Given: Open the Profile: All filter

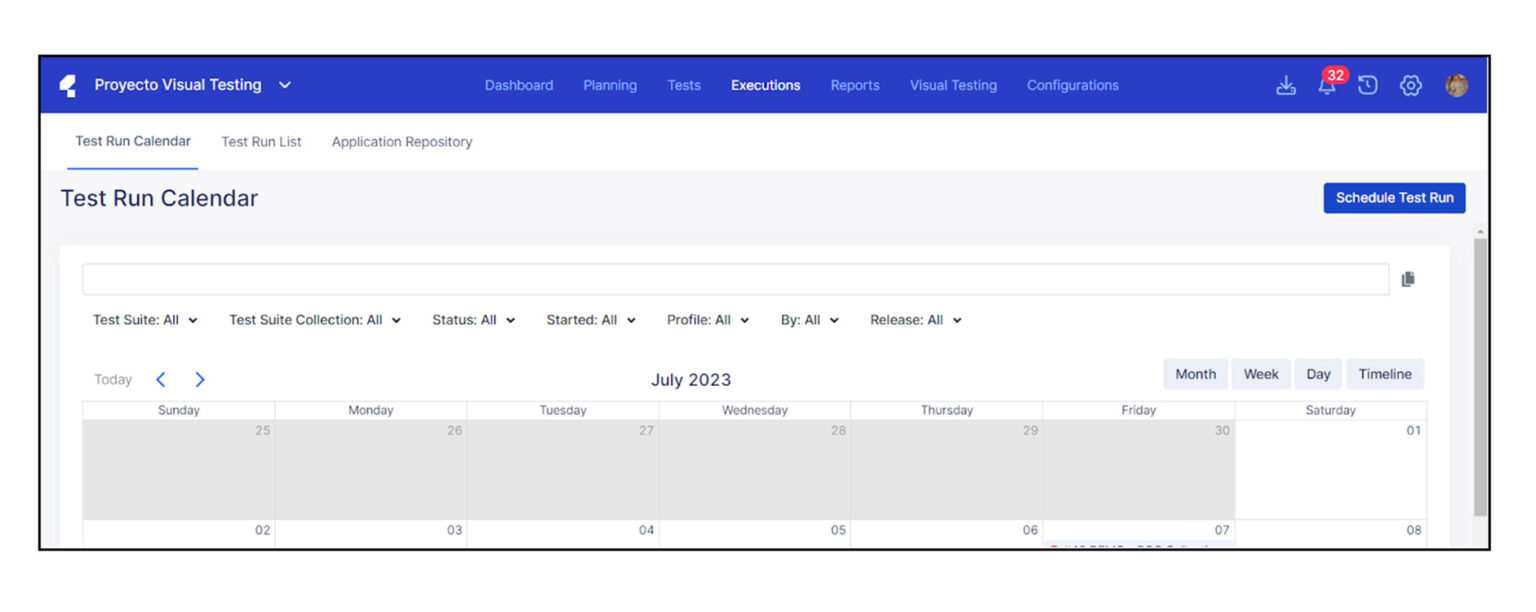Looking at the screenshot, I should [x=708, y=320].
